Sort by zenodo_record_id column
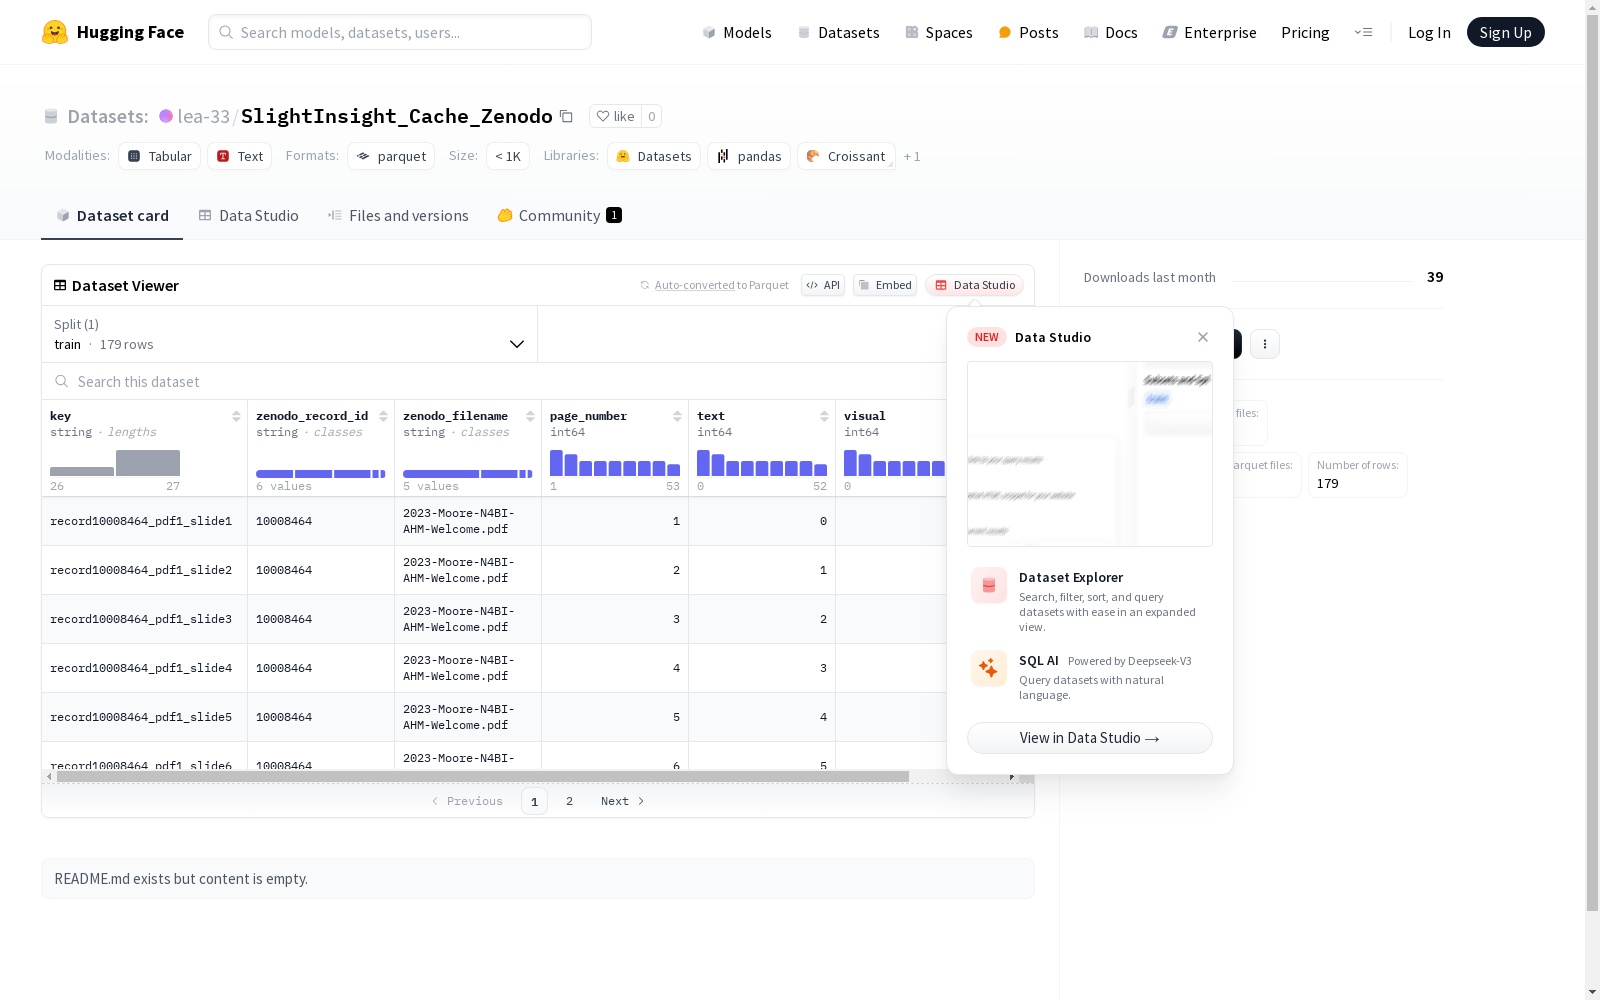 pos(383,416)
